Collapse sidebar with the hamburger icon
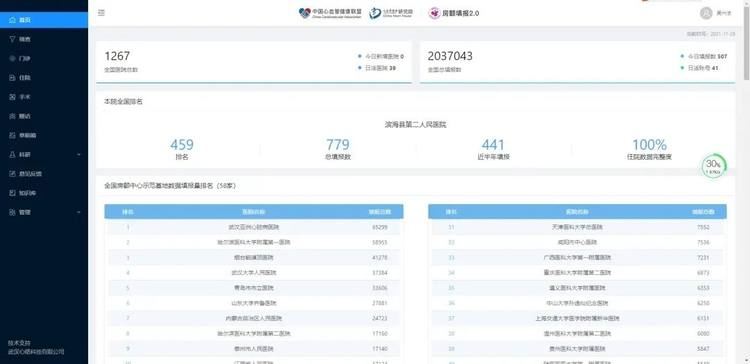This screenshot has height=364, width=750. tap(101, 13)
